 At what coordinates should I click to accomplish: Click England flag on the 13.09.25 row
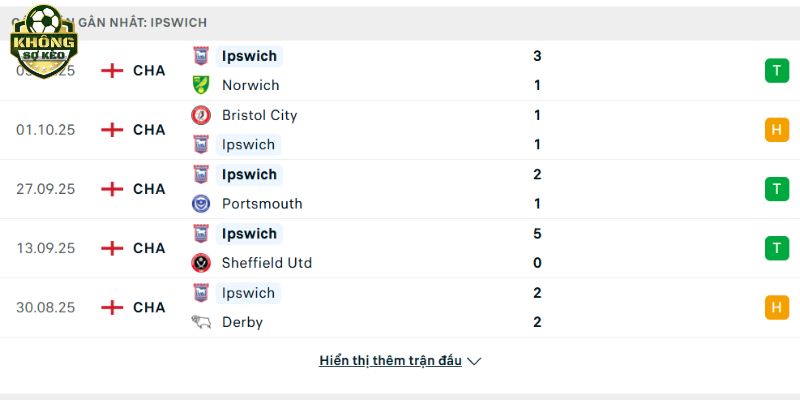coord(113,248)
